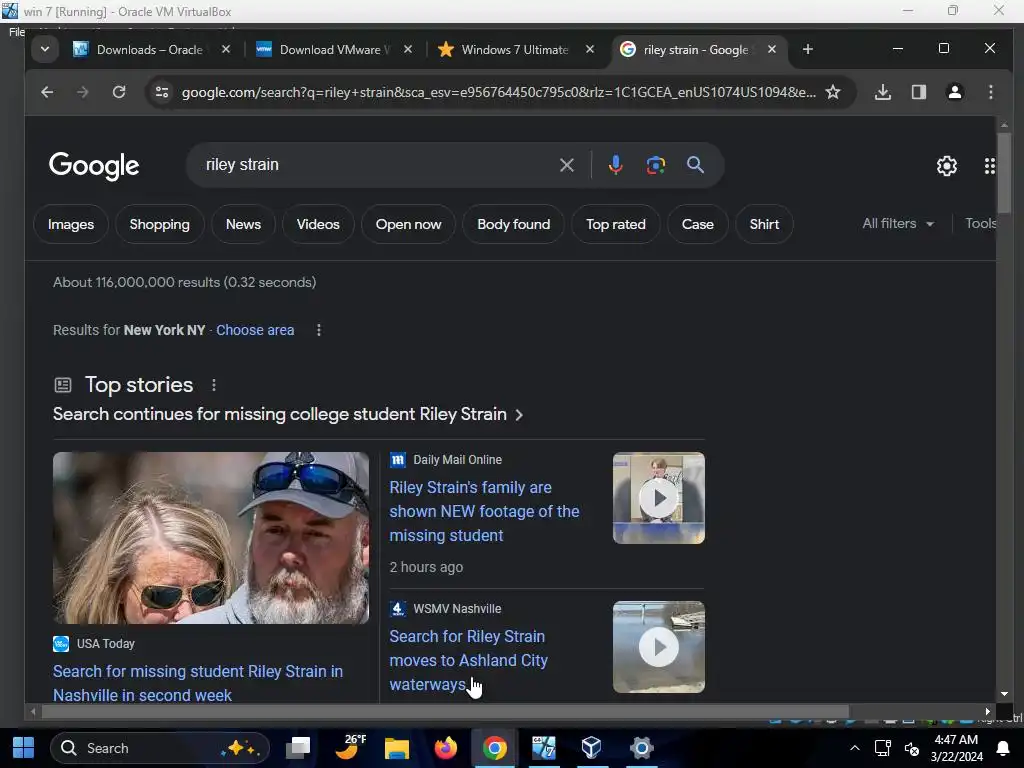Expand All filters dropdown

click(x=898, y=223)
